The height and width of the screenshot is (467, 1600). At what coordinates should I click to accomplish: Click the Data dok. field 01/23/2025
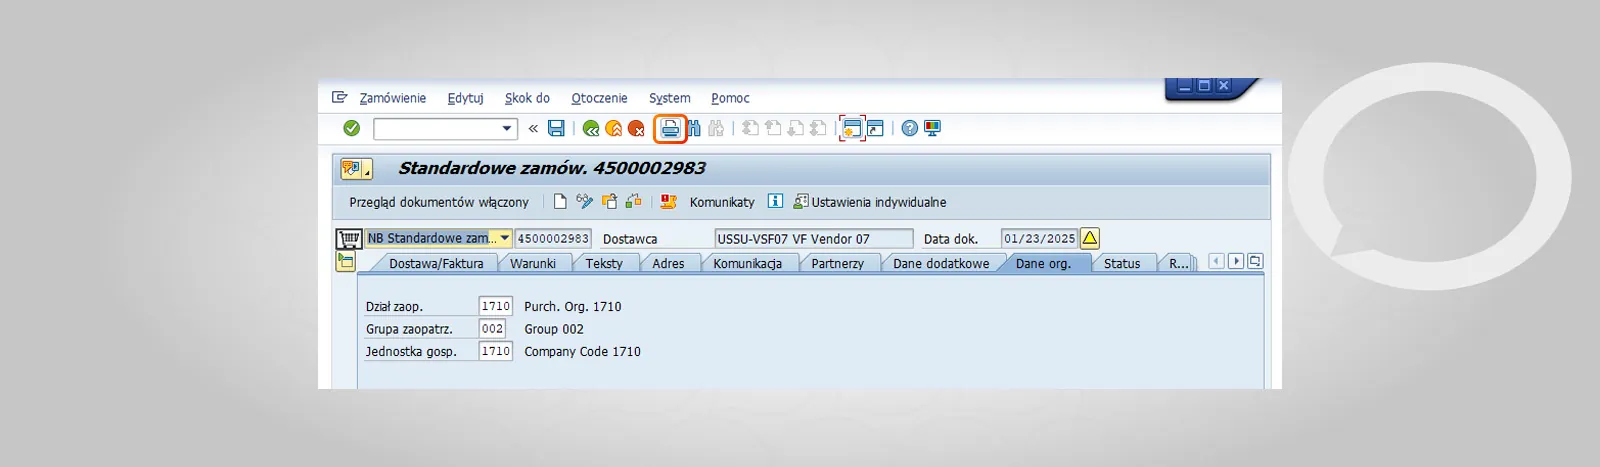pyautogui.click(x=1039, y=238)
